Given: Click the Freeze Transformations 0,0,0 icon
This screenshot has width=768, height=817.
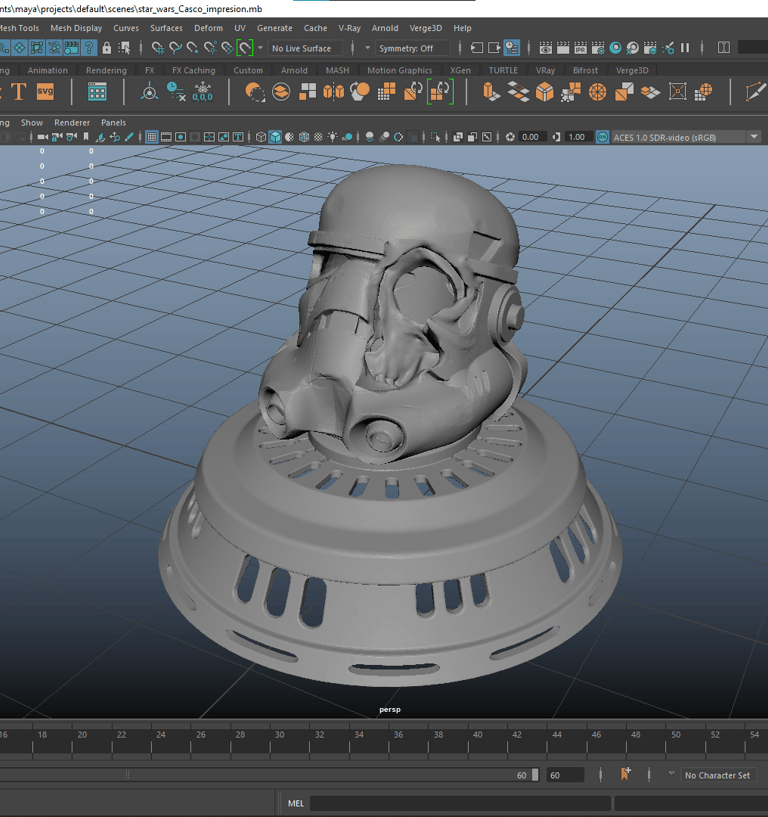Looking at the screenshot, I should click(203, 92).
